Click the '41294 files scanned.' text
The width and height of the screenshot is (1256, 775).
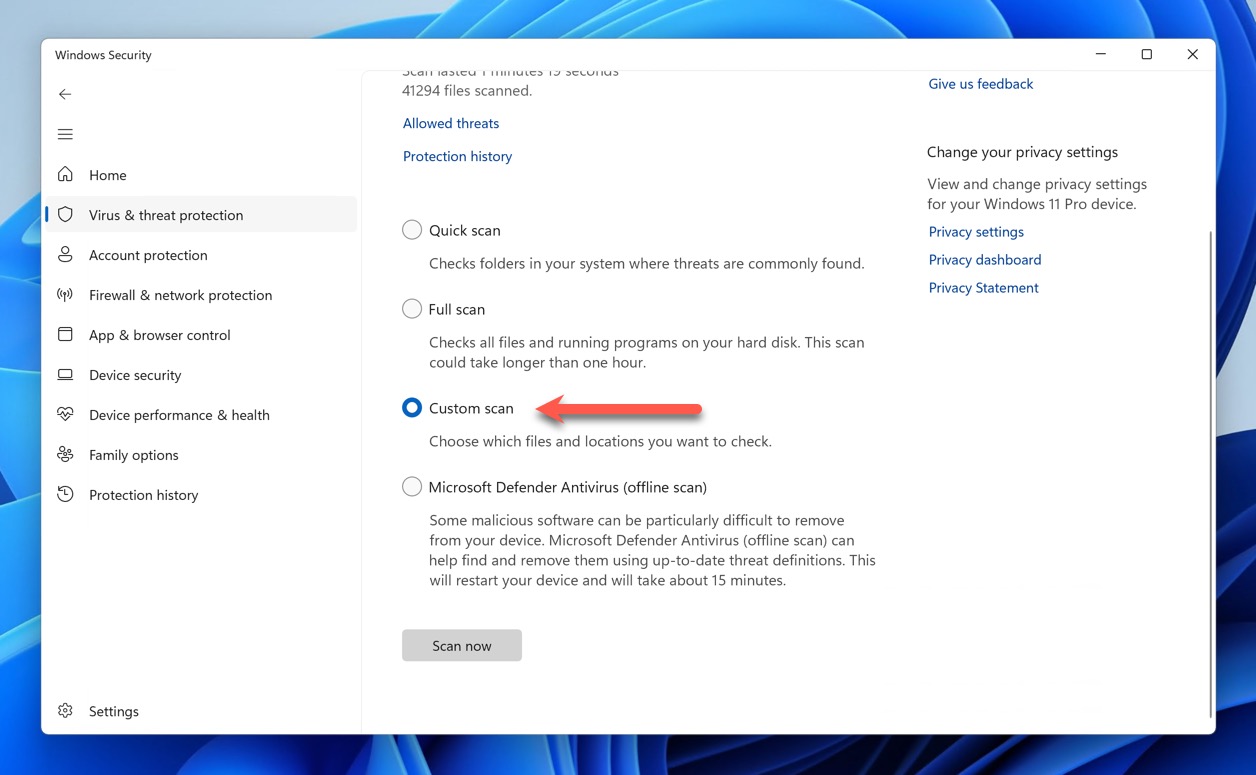467,91
